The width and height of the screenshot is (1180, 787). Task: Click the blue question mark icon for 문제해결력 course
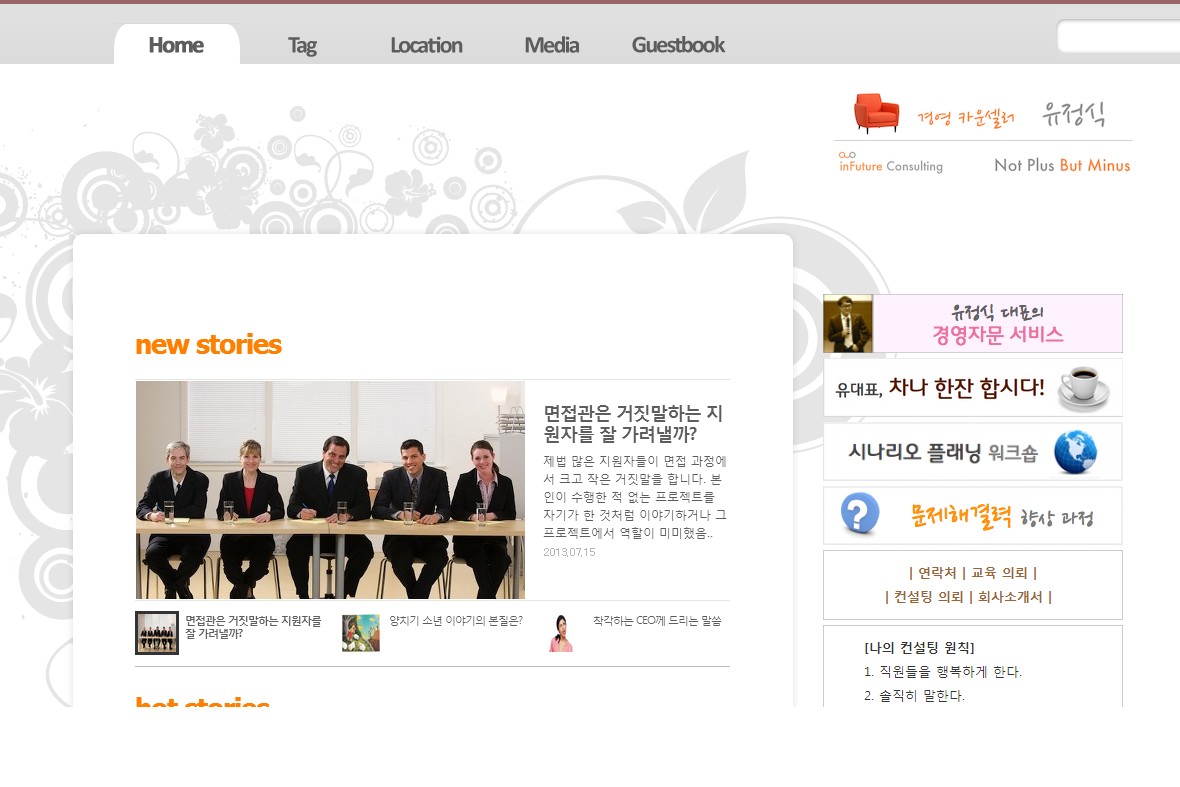pos(860,514)
